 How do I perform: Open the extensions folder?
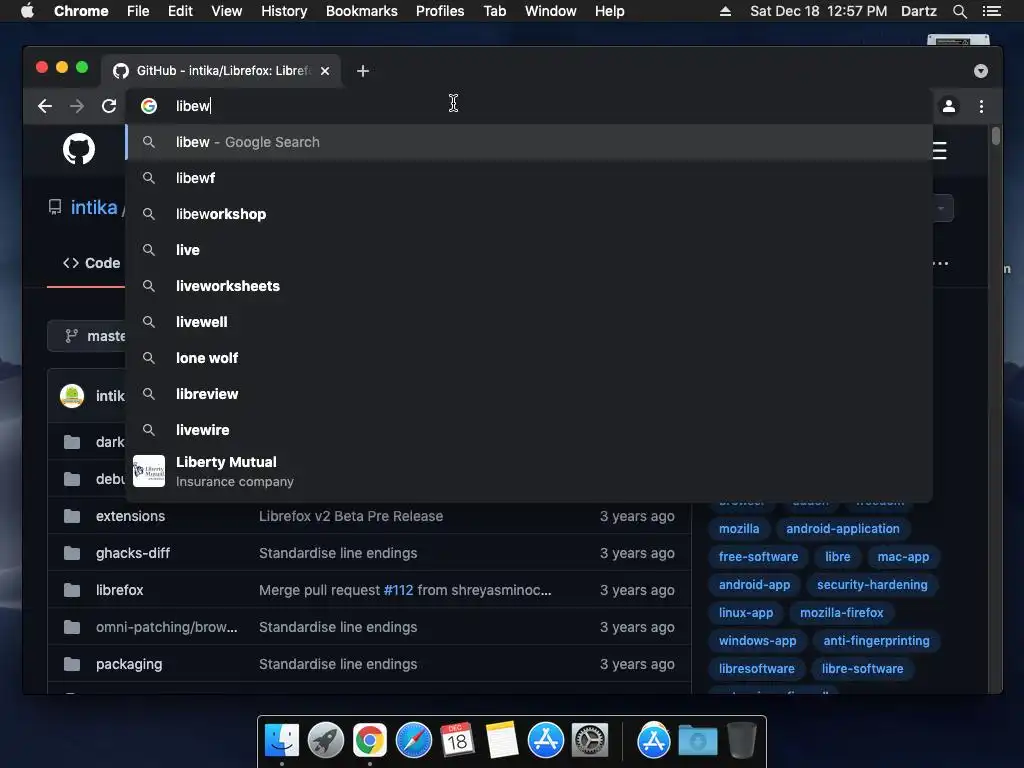pos(130,516)
